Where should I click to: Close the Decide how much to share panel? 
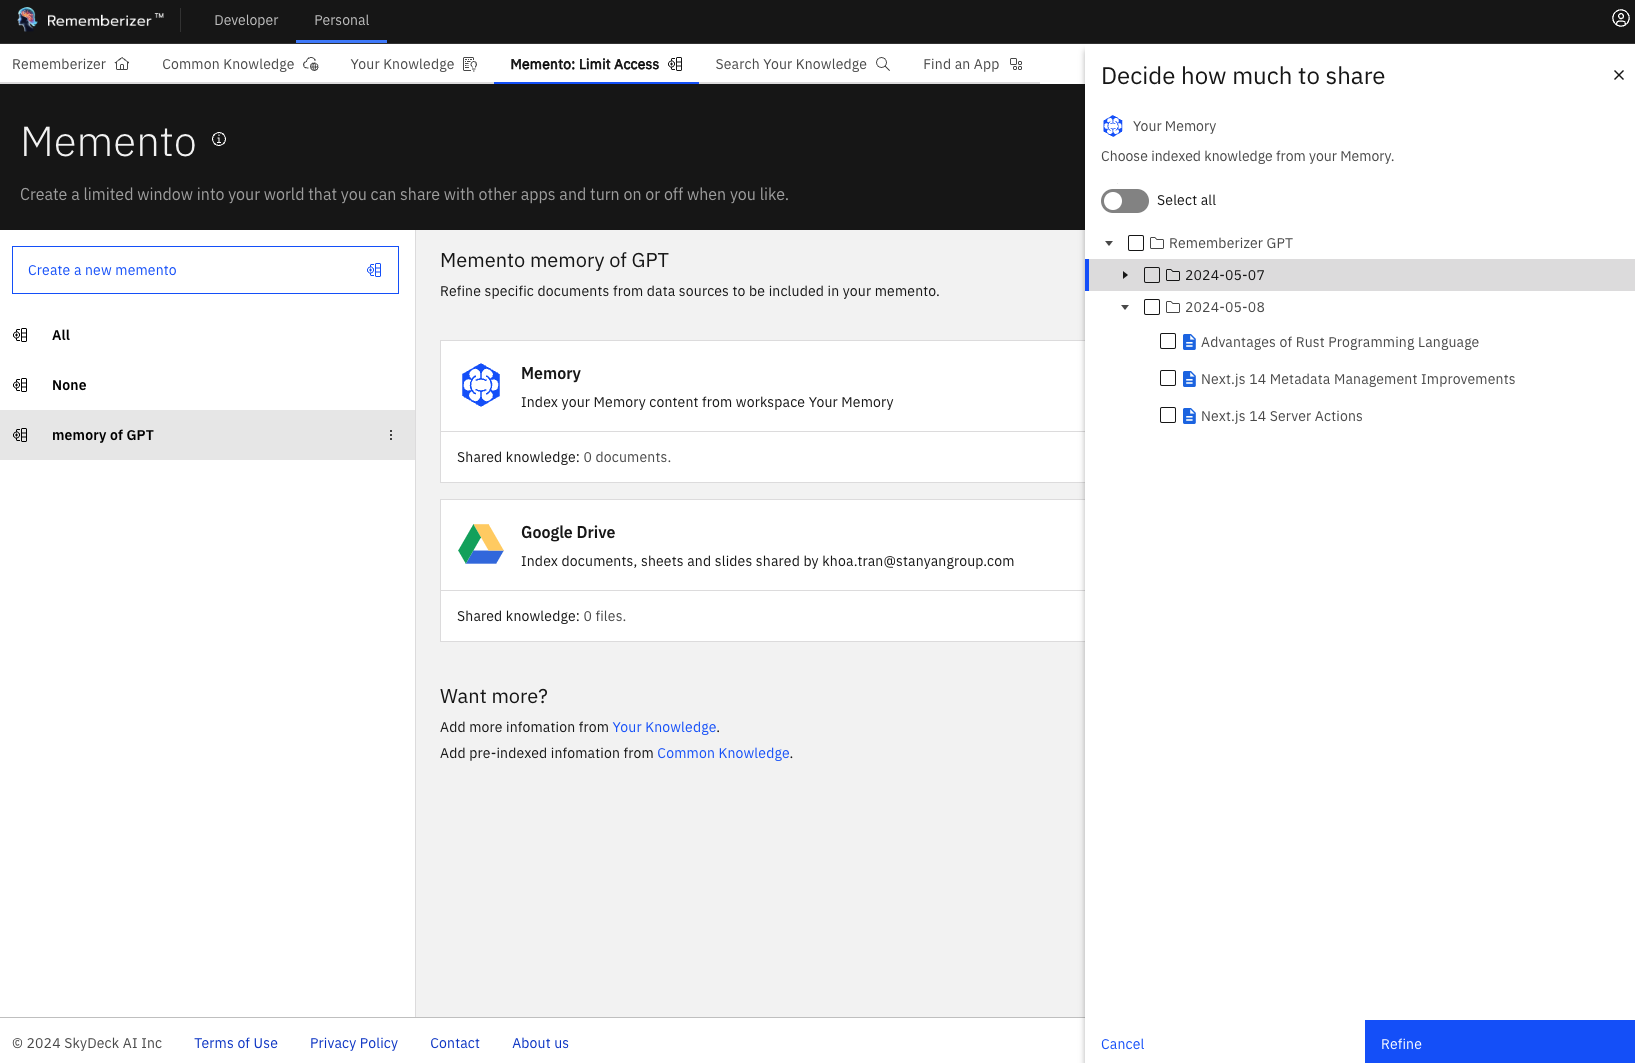(x=1618, y=75)
